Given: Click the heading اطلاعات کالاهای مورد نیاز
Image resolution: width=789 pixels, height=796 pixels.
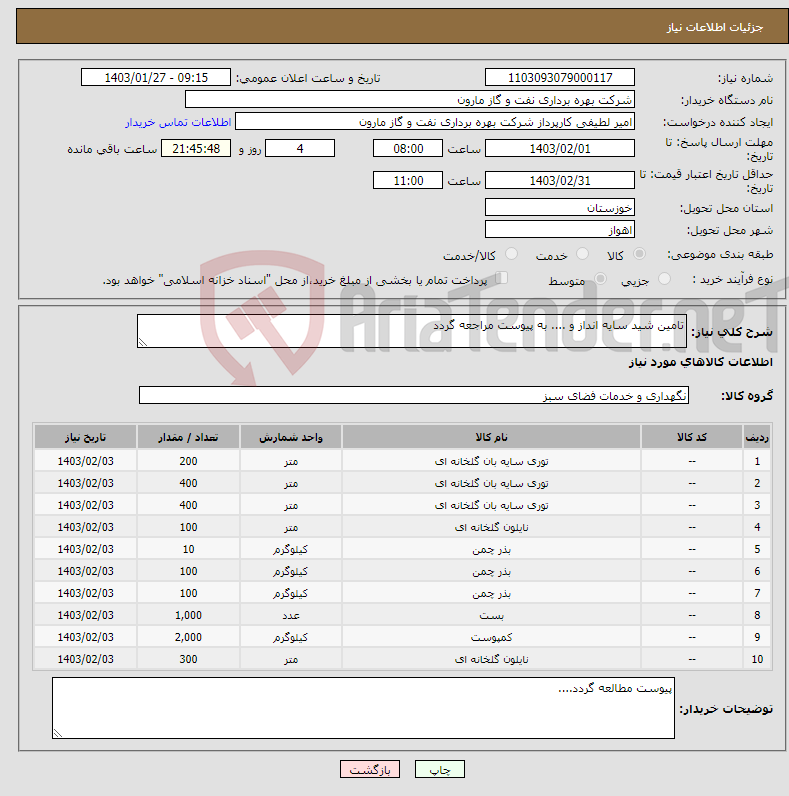Looking at the screenshot, I should 701,362.
